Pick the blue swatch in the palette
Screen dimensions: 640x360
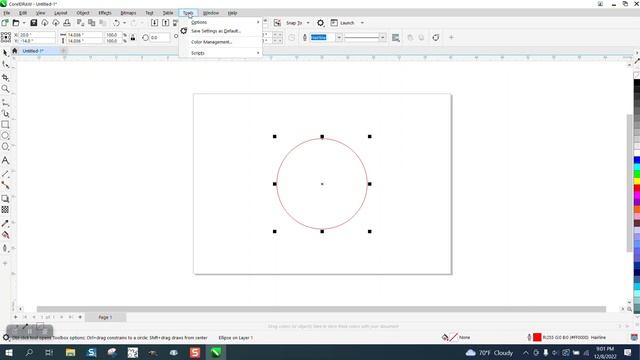click(637, 160)
